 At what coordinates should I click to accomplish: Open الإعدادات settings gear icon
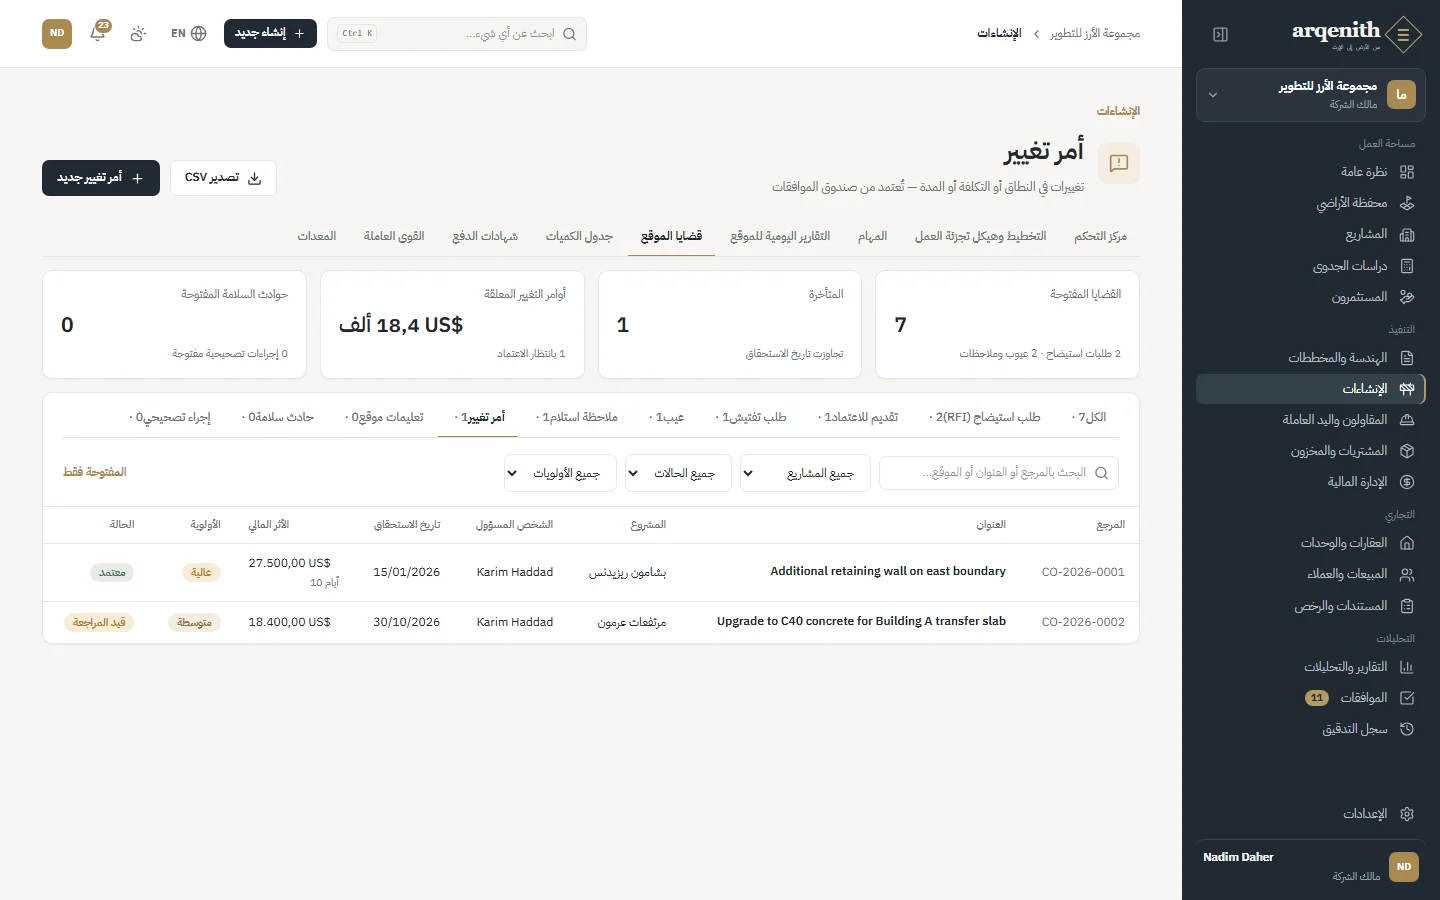click(x=1407, y=814)
